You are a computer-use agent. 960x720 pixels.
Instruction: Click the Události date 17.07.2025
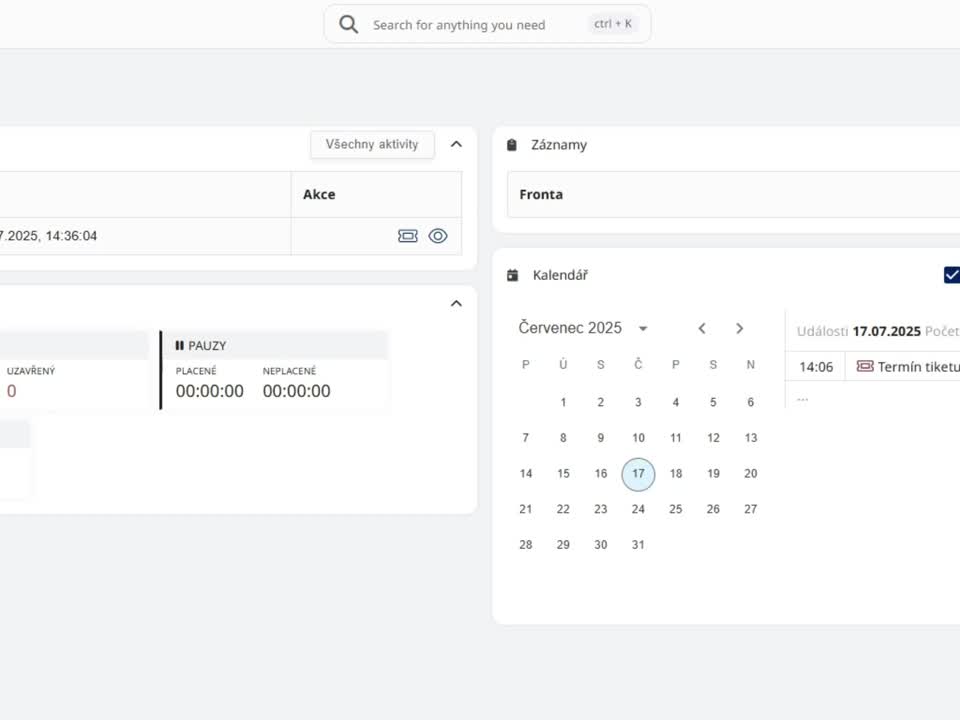tap(887, 331)
